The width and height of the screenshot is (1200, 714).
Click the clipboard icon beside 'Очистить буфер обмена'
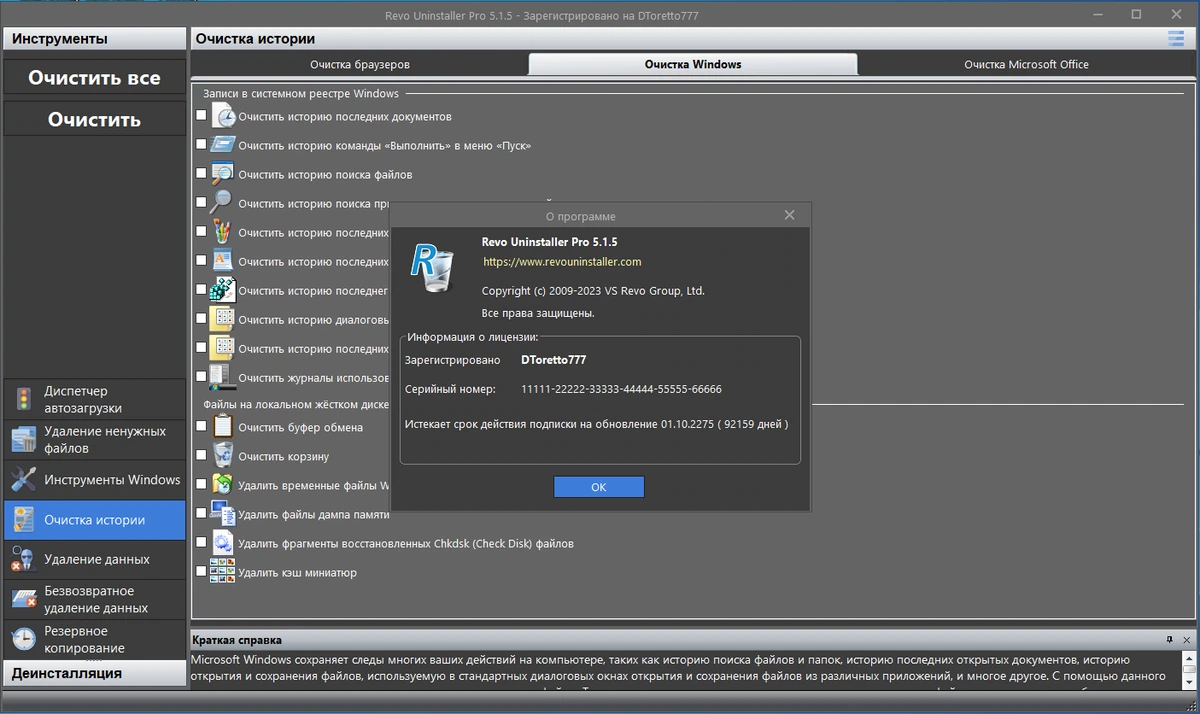[222, 427]
